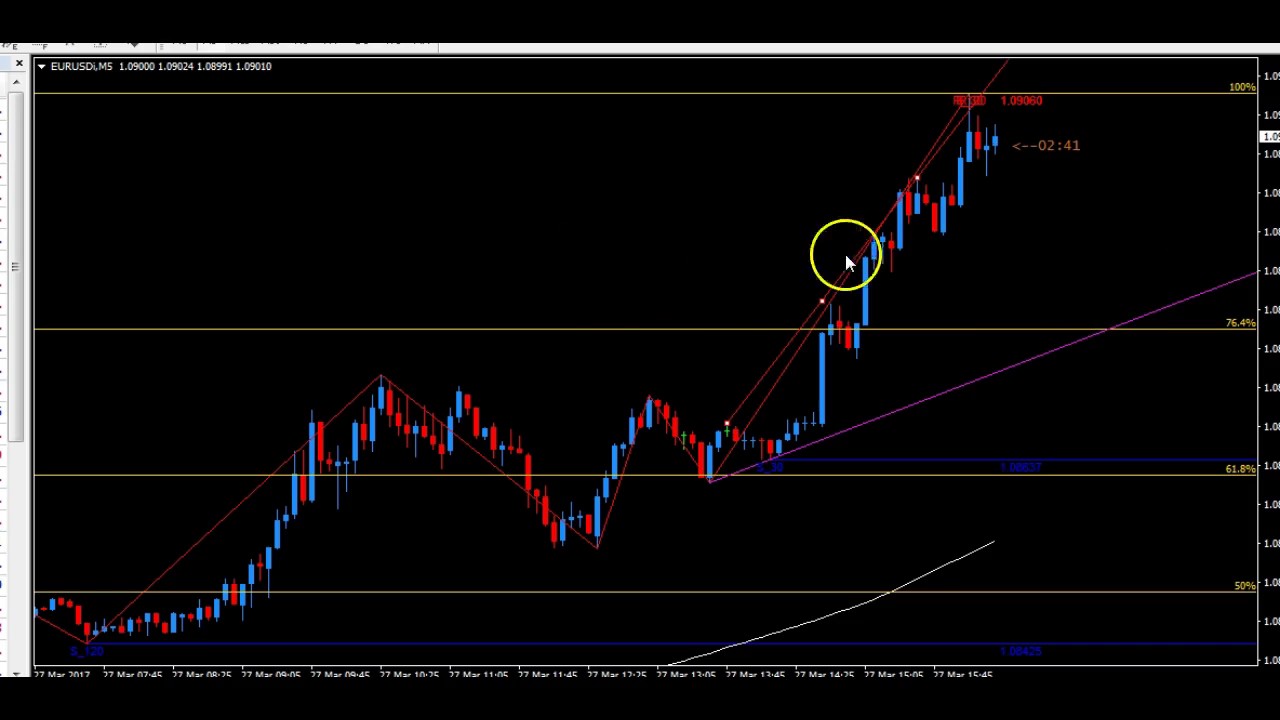Click the EURUSDi,M5 chart title

81,66
